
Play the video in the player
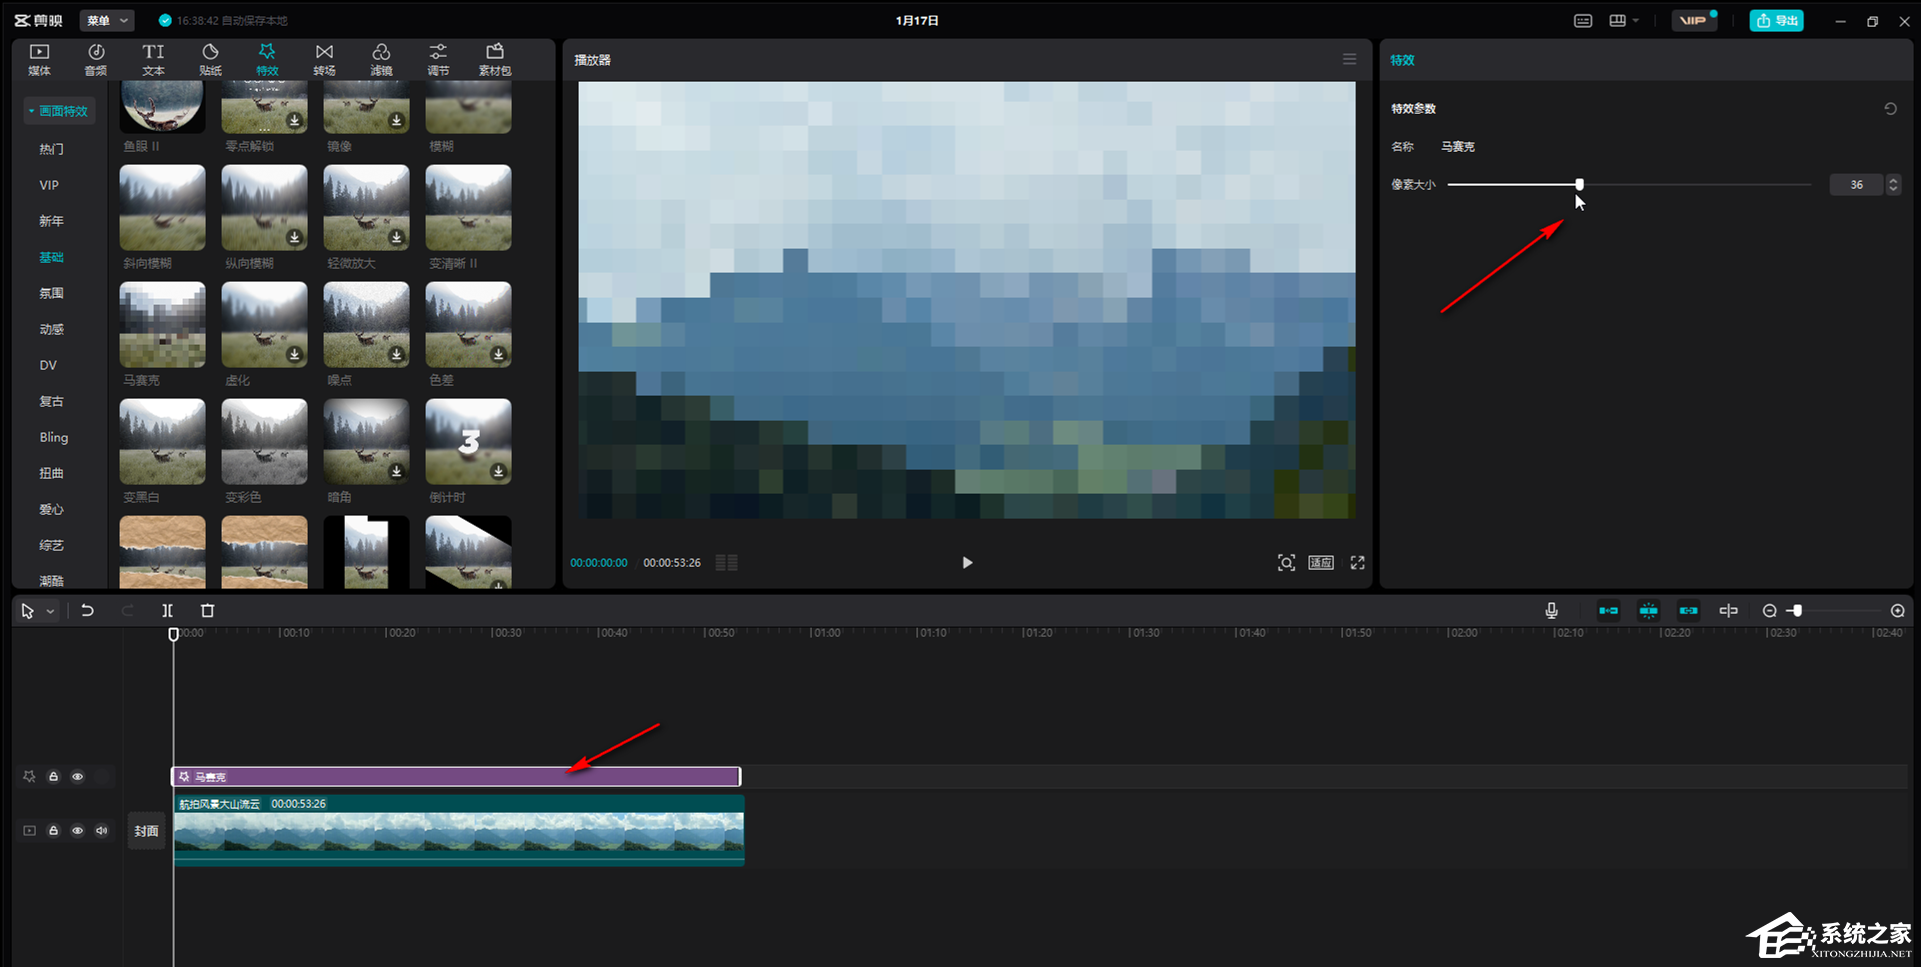[x=966, y=563]
